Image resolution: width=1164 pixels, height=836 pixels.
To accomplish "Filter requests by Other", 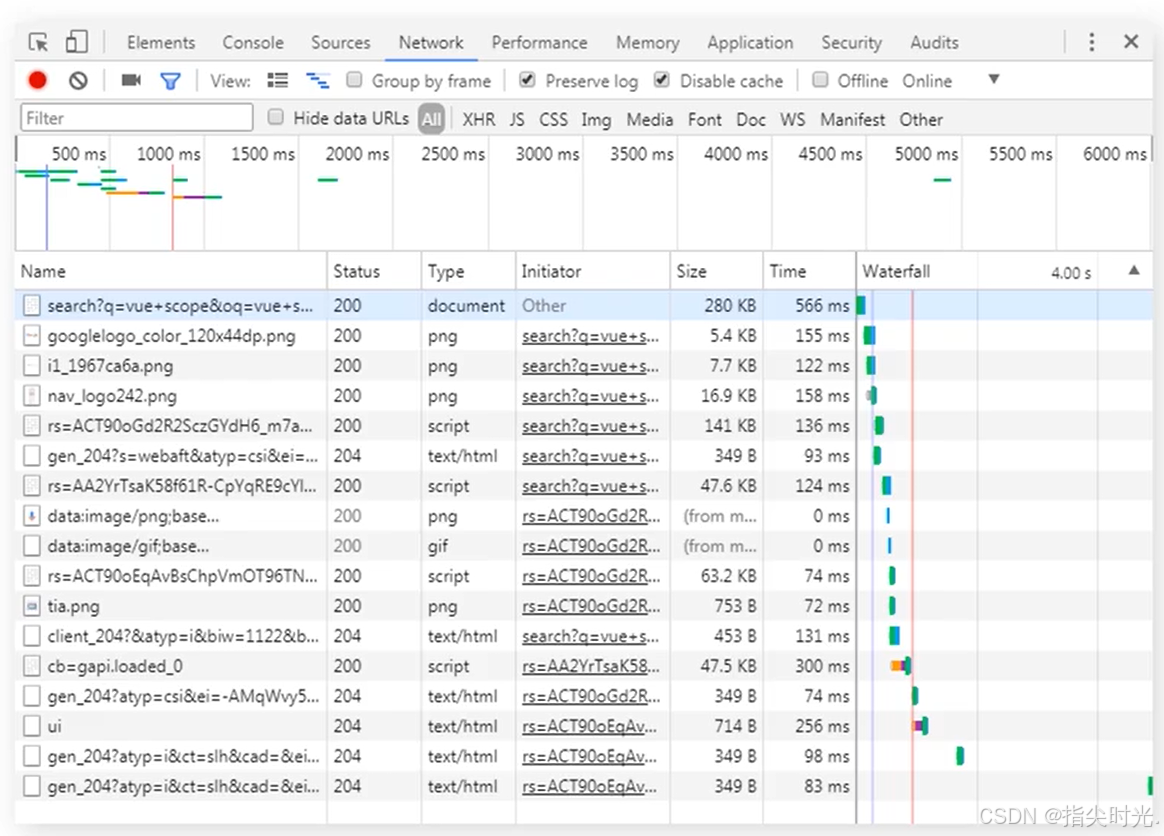I will (921, 120).
